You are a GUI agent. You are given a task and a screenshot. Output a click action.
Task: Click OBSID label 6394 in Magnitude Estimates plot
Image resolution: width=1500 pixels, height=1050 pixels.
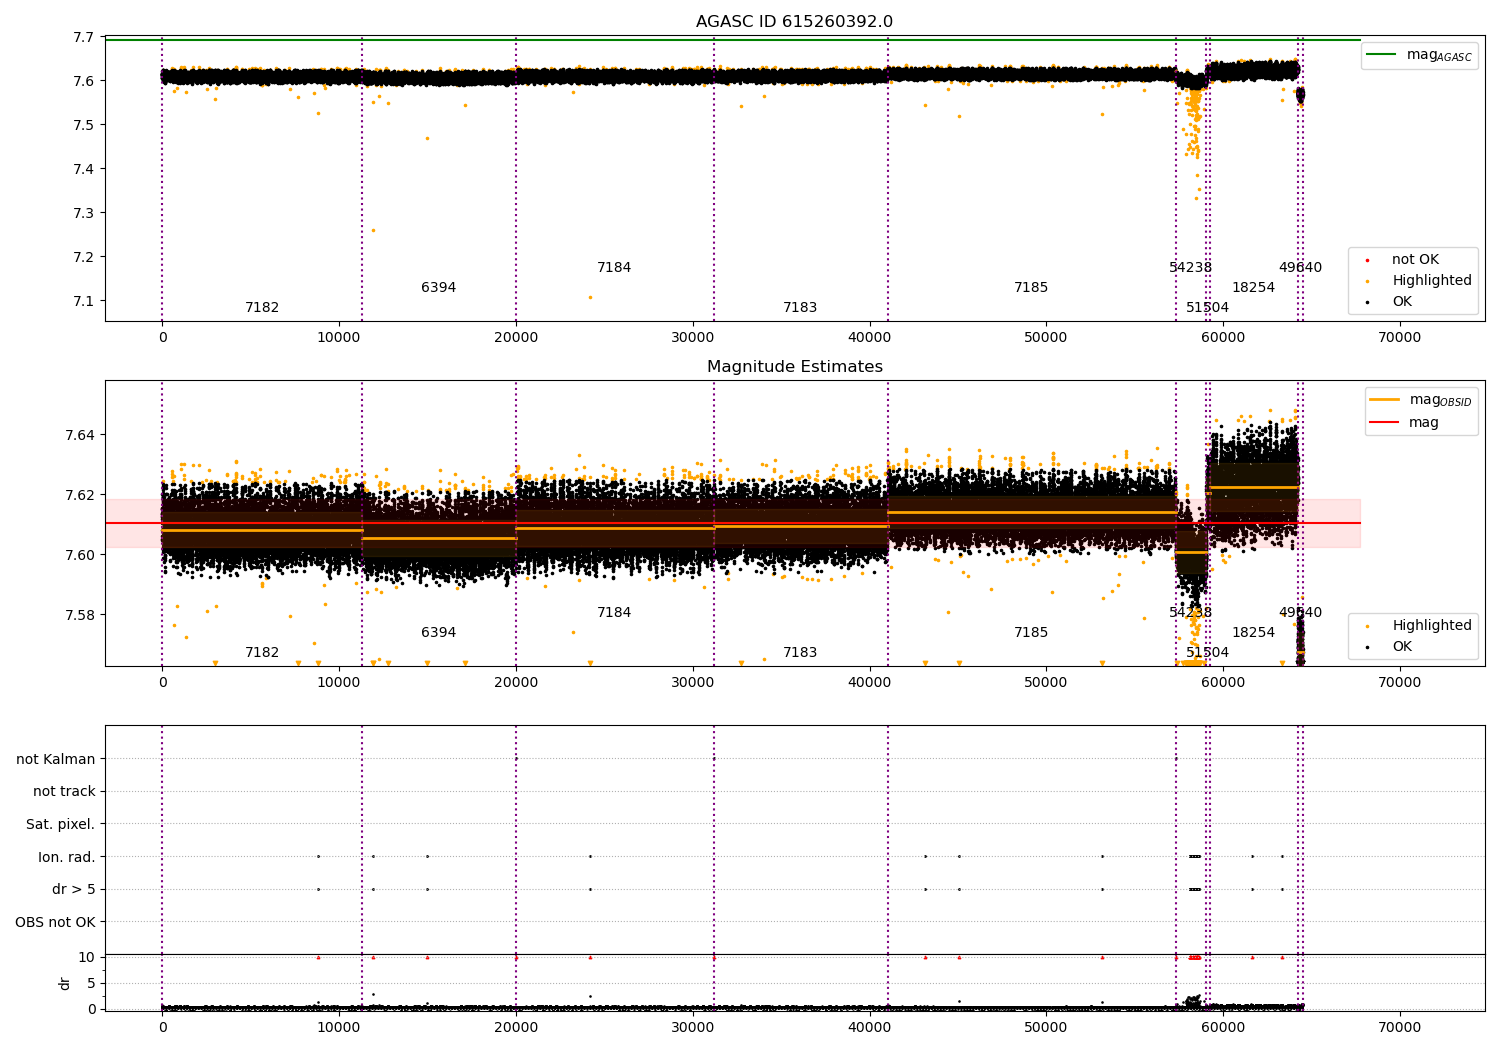pyautogui.click(x=438, y=633)
